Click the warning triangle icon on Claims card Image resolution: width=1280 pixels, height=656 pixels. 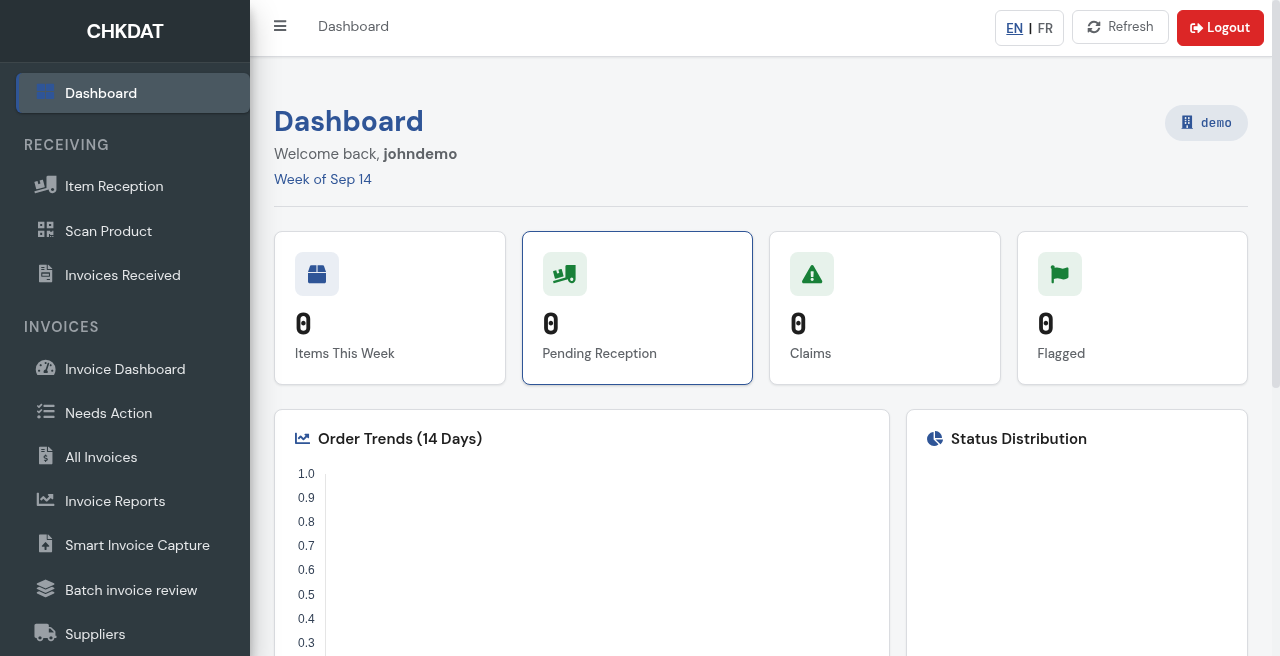[812, 274]
